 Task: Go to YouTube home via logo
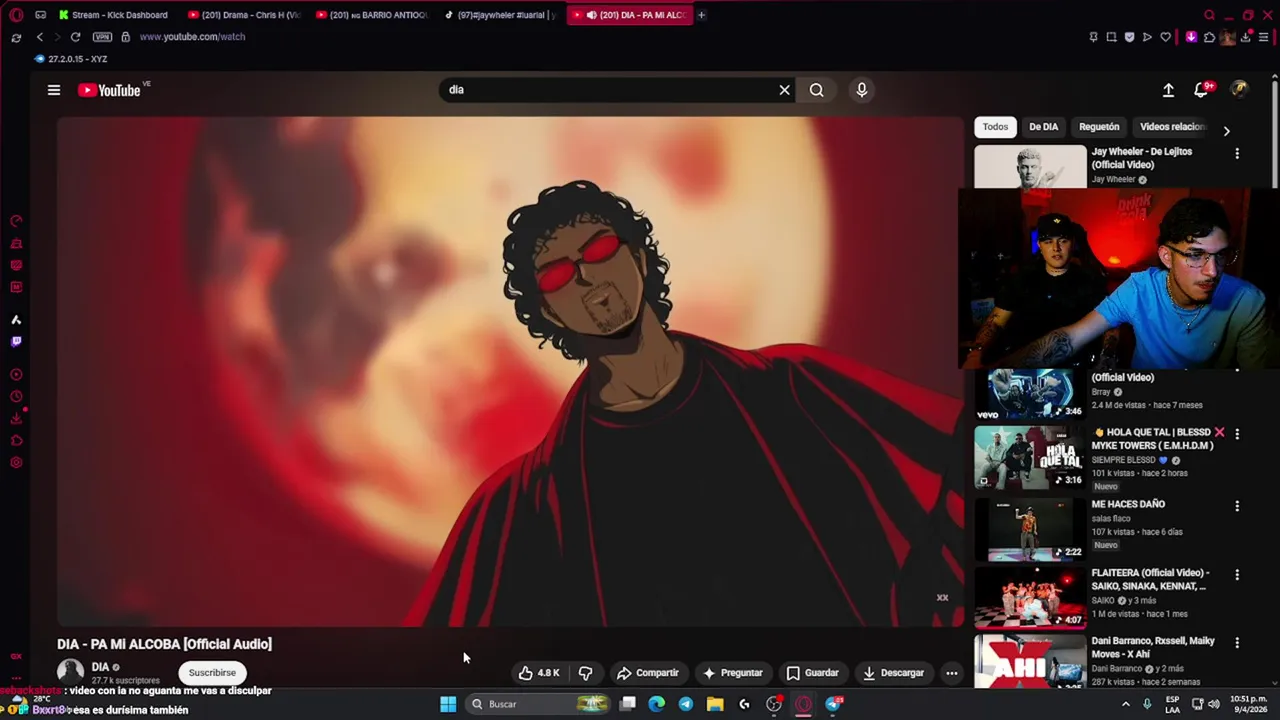point(109,90)
